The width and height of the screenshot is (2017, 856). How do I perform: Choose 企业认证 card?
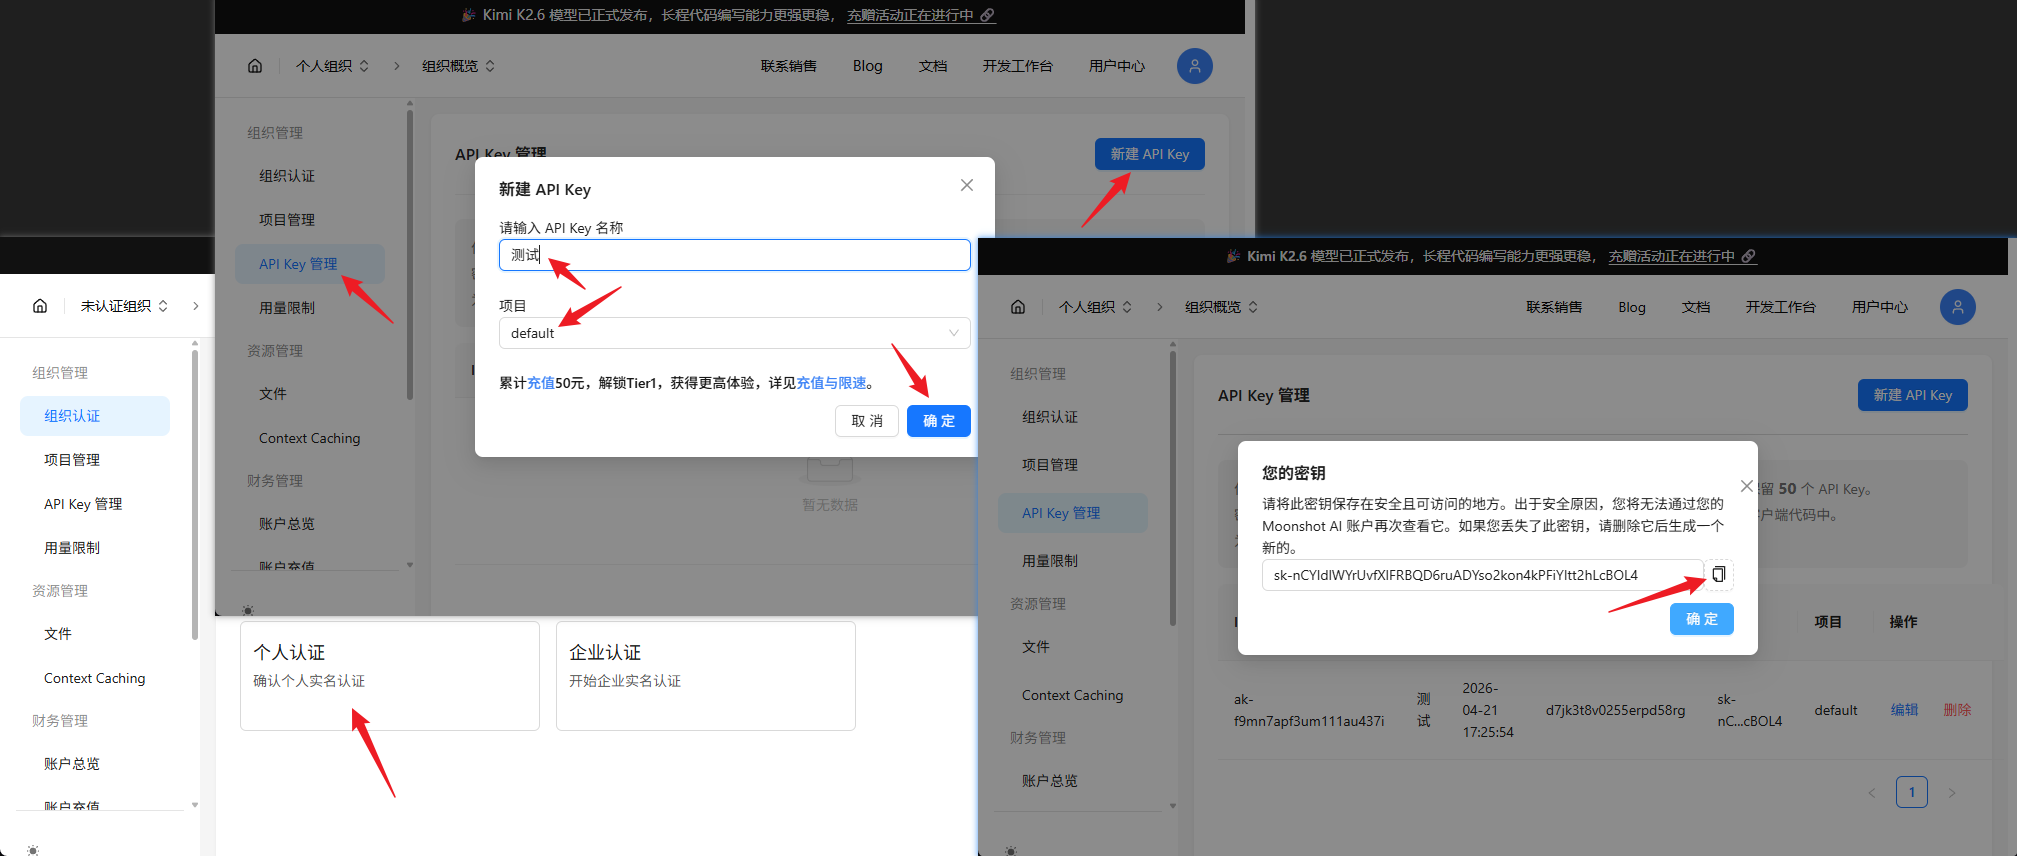706,676
